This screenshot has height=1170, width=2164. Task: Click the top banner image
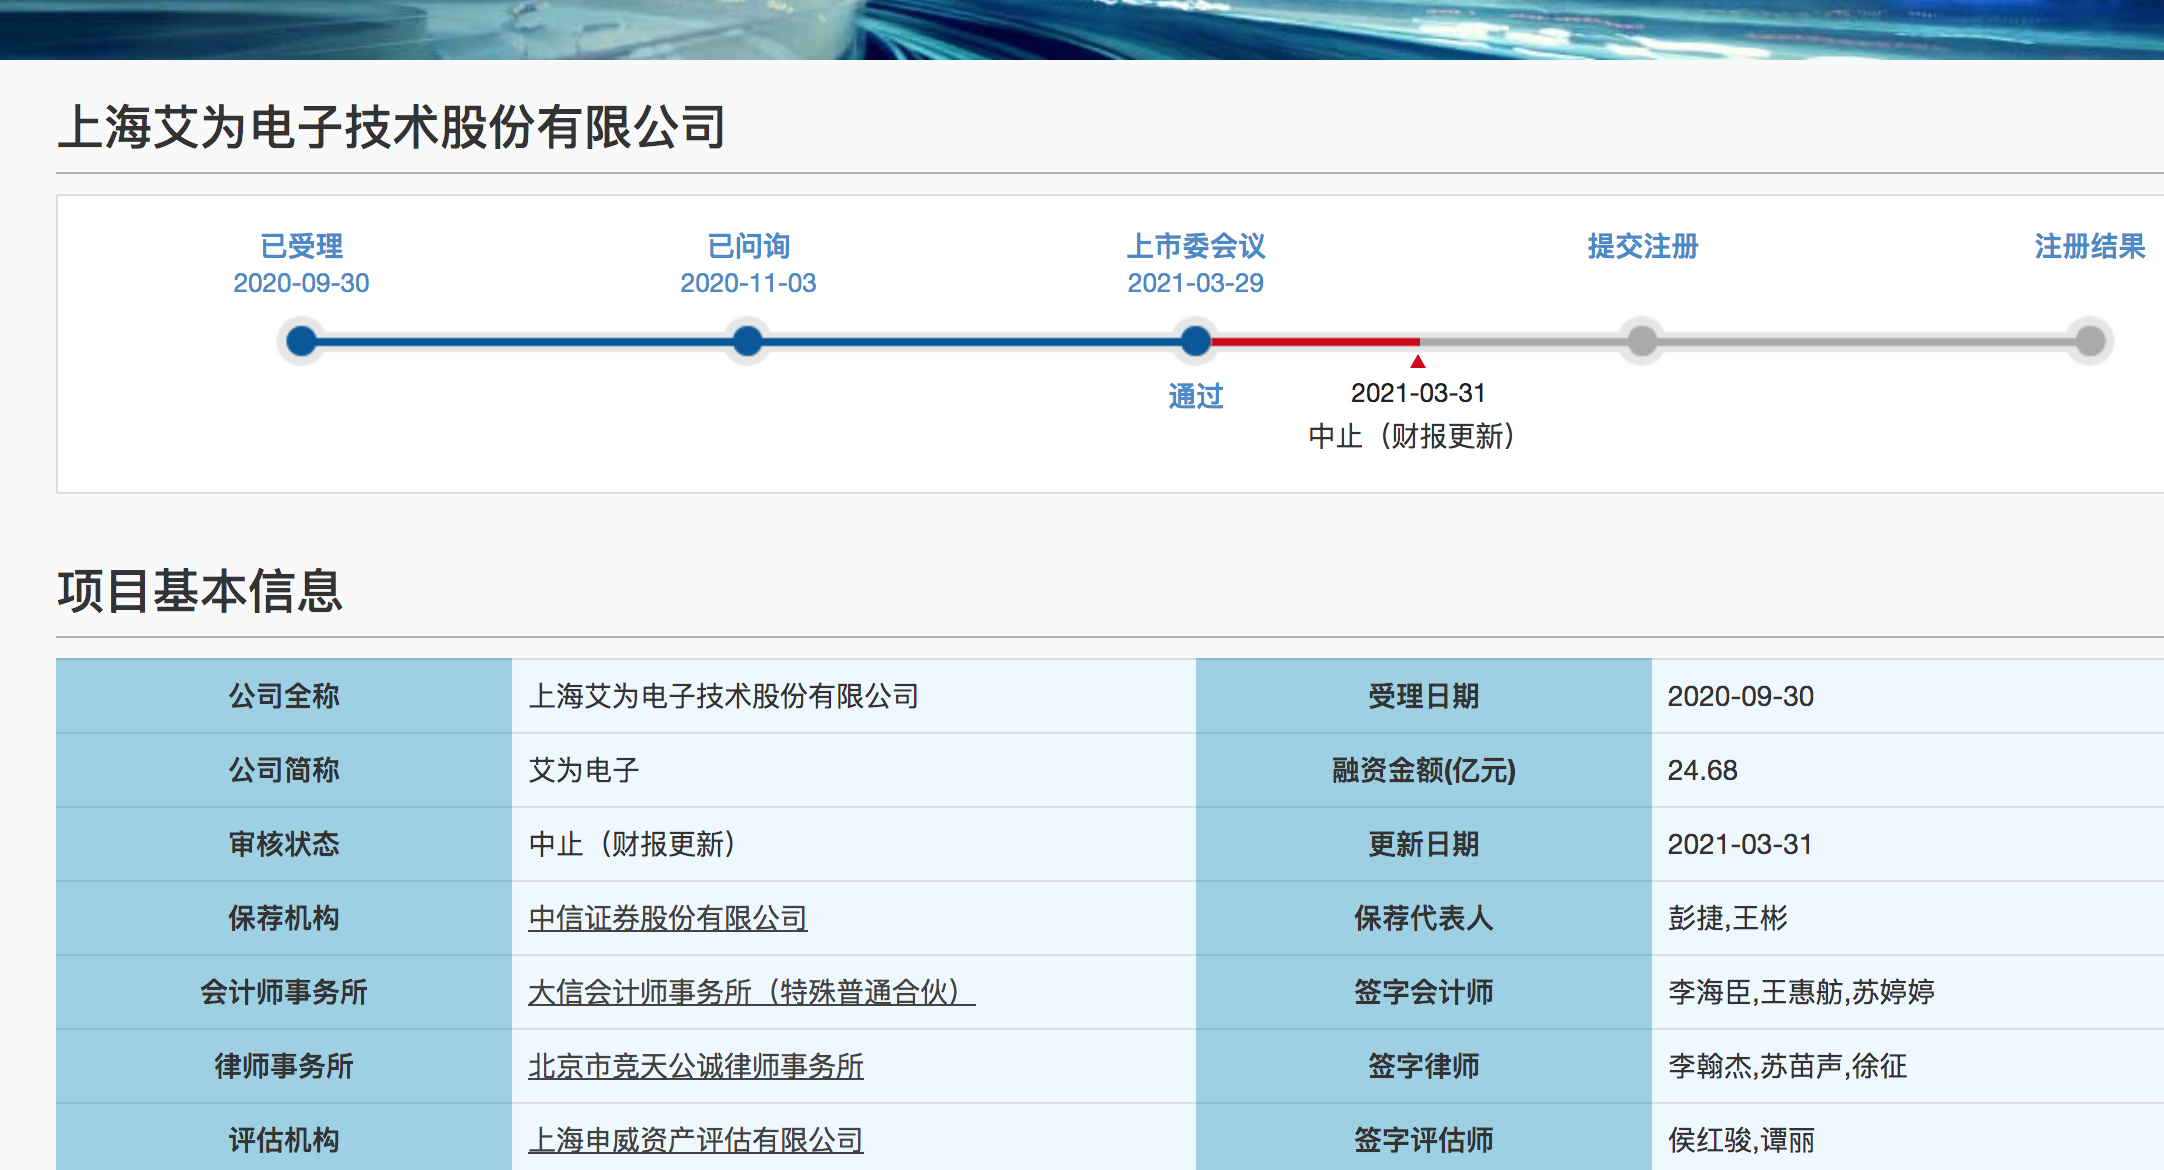[1080, 28]
